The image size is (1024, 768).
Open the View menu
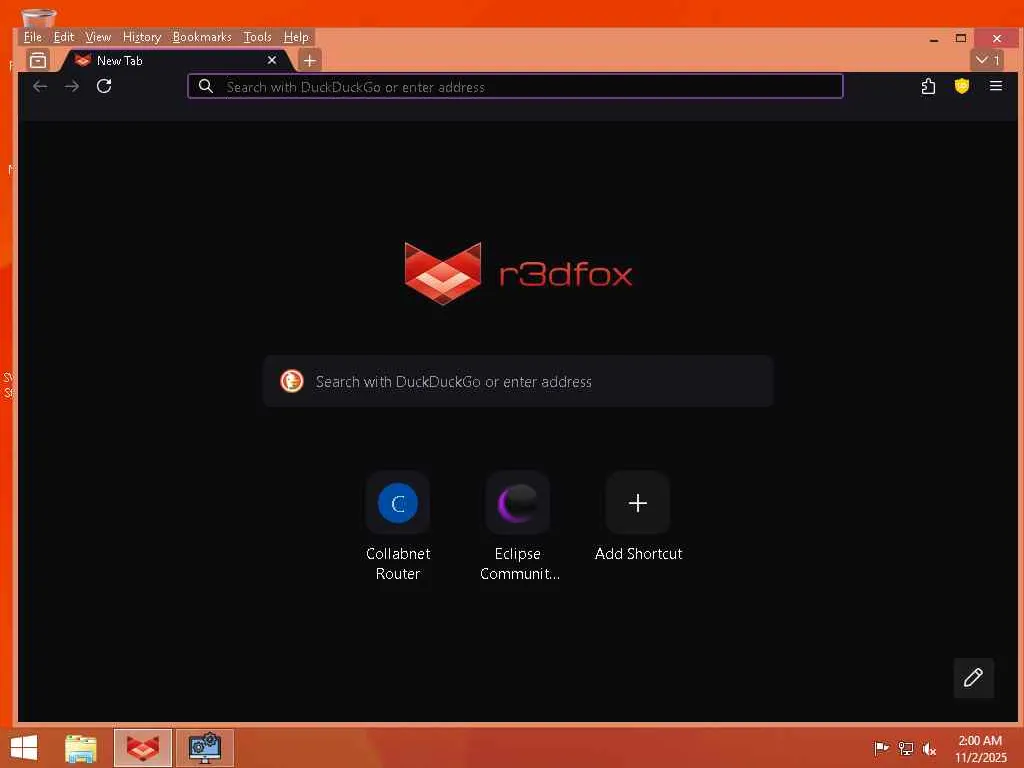98,37
